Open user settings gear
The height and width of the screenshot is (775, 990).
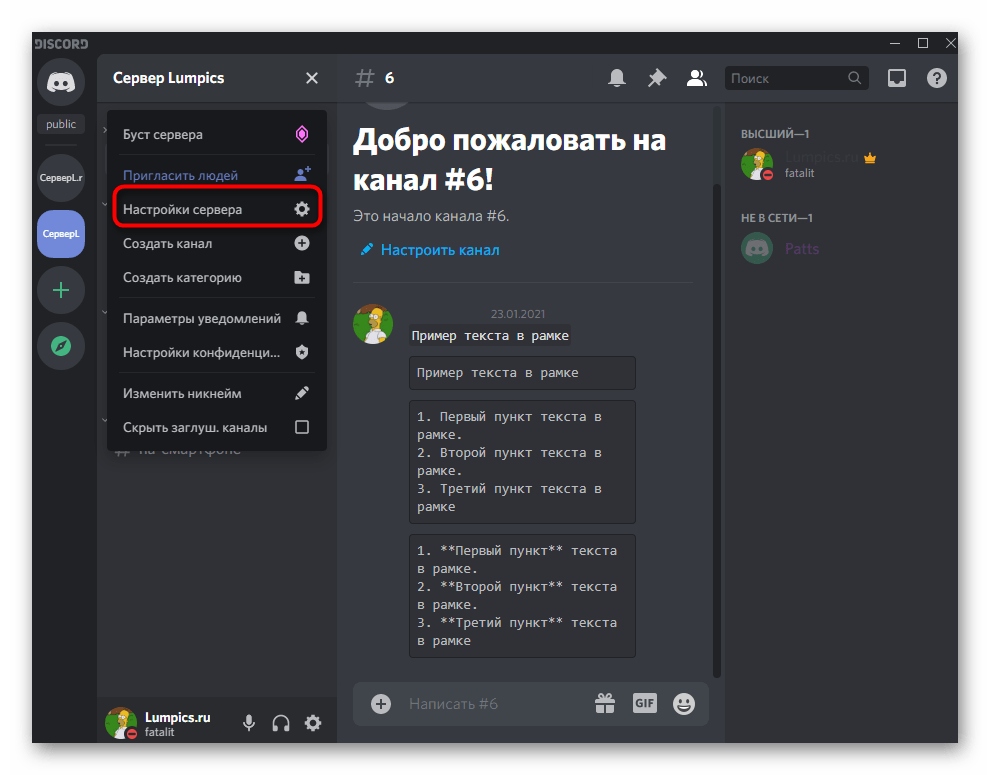(313, 723)
